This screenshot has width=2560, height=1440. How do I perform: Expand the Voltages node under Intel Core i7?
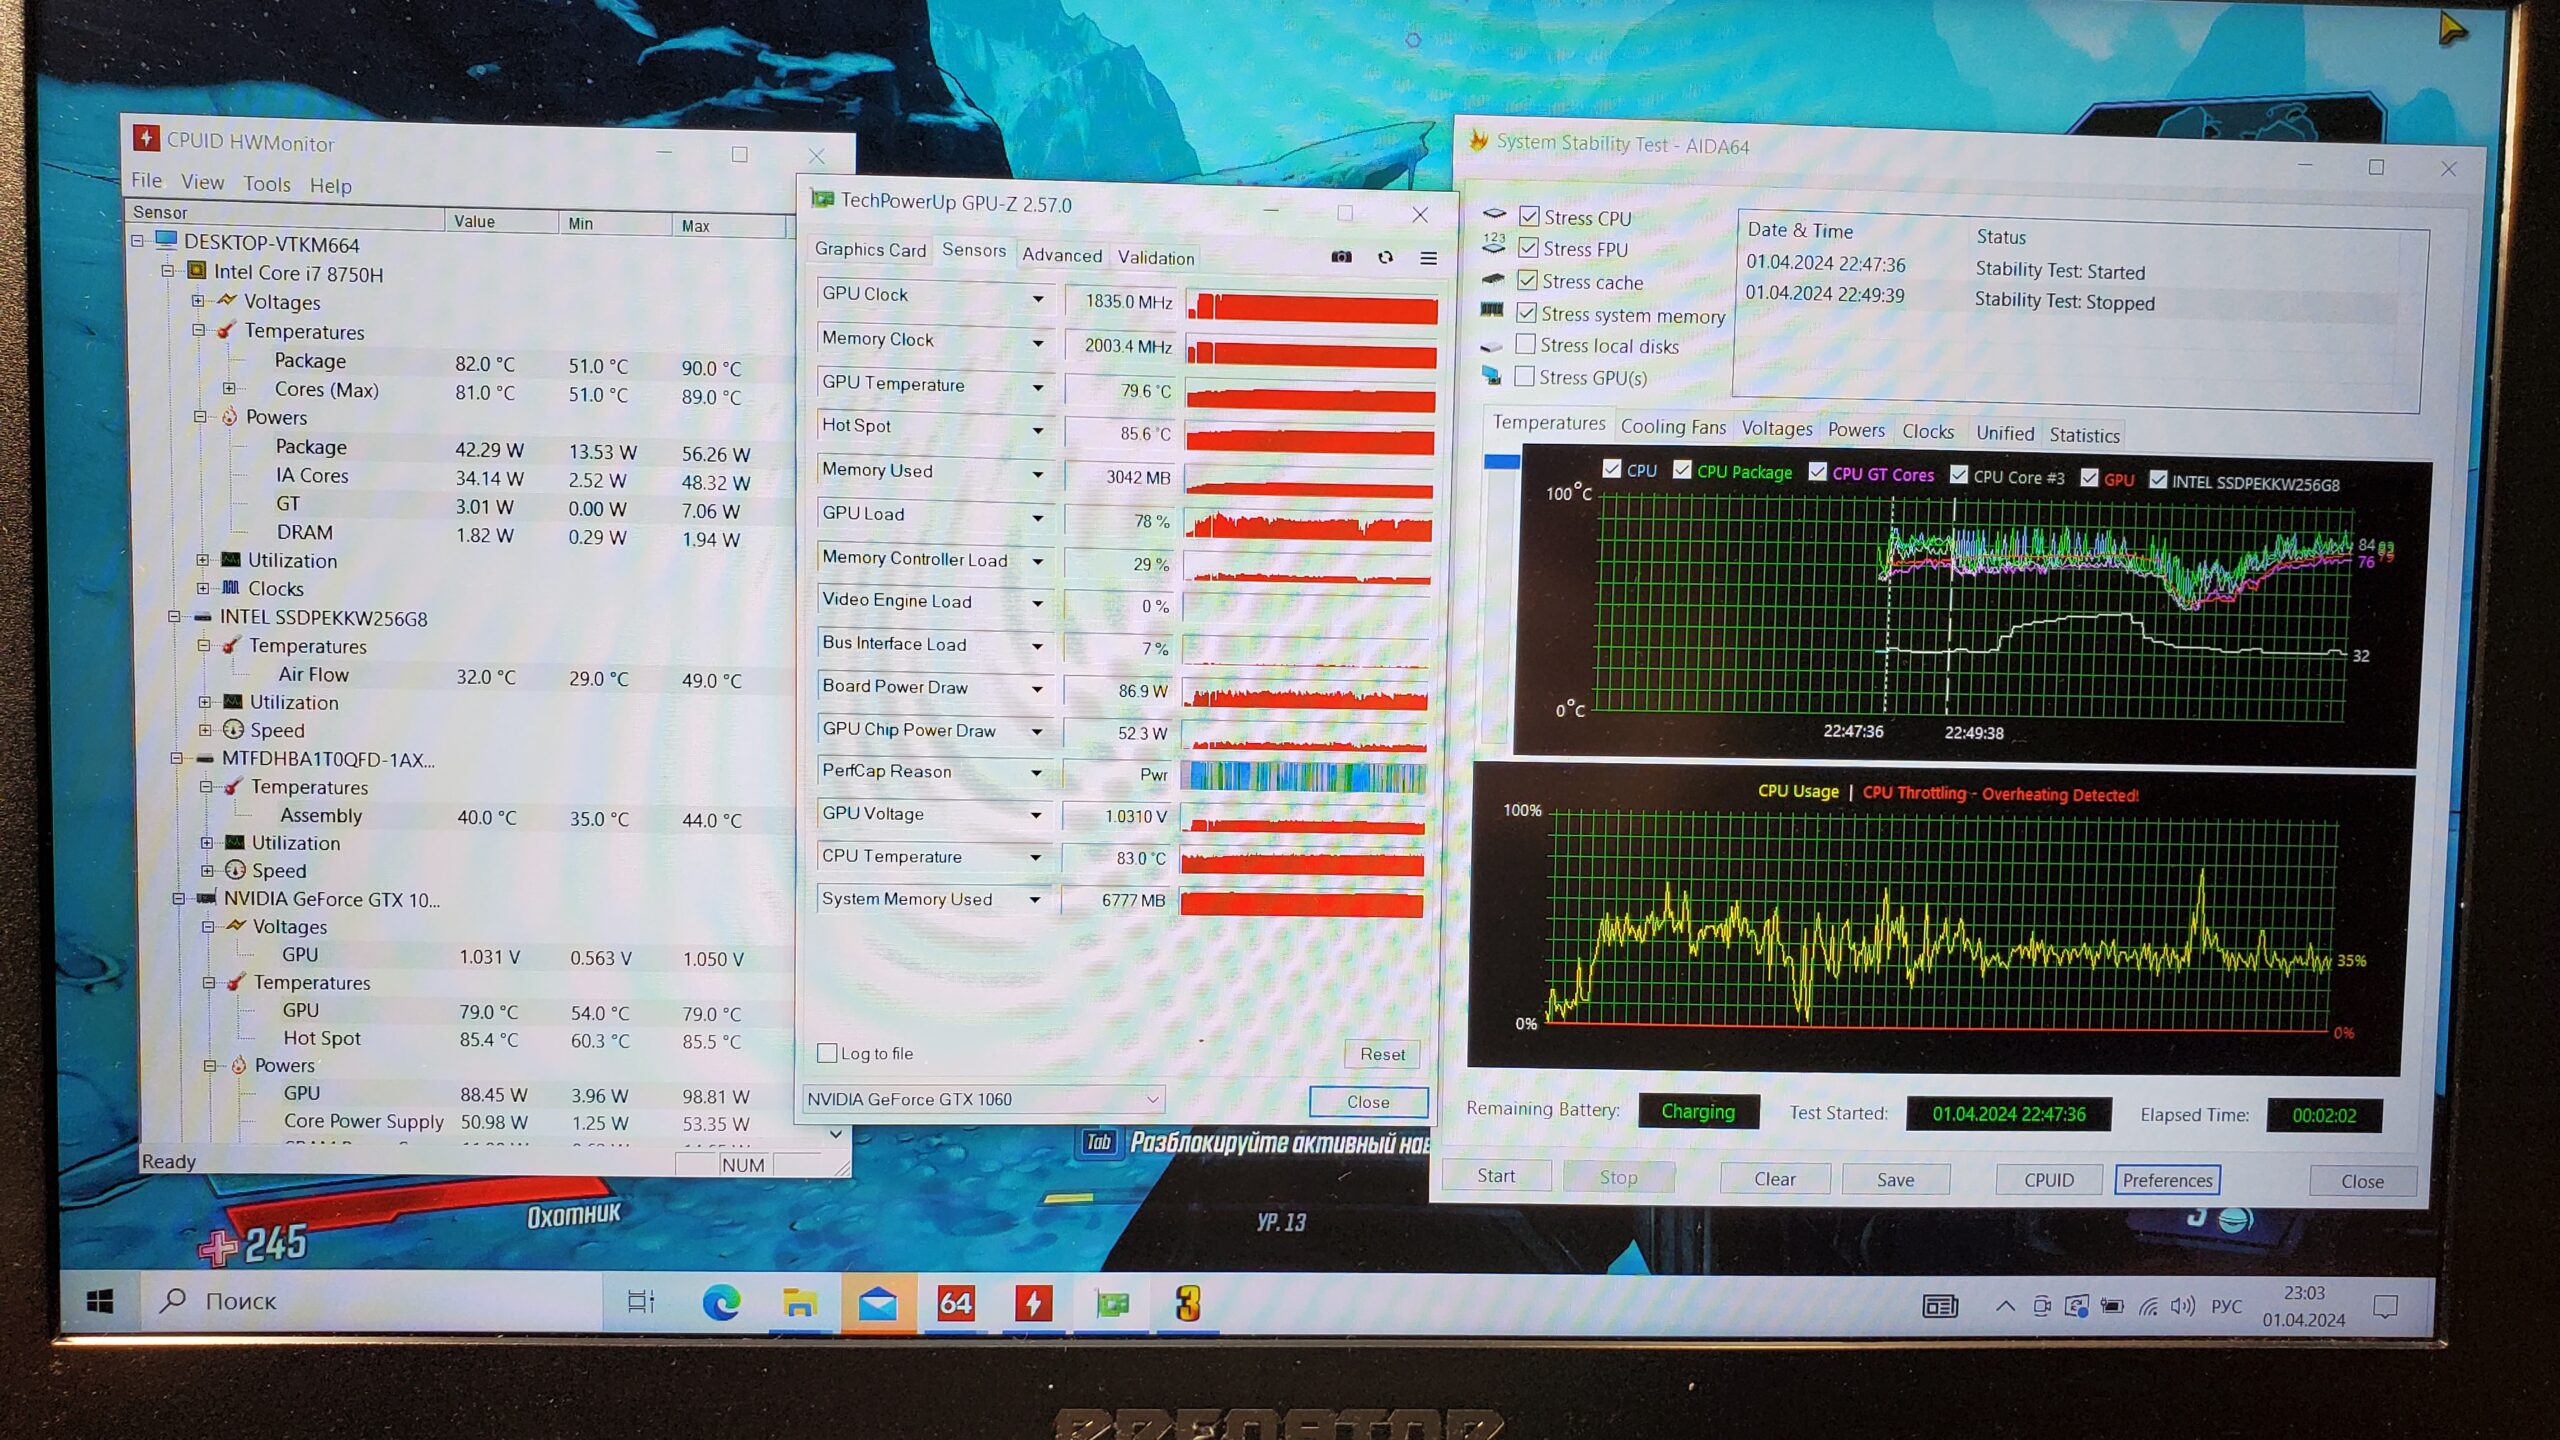point(198,300)
